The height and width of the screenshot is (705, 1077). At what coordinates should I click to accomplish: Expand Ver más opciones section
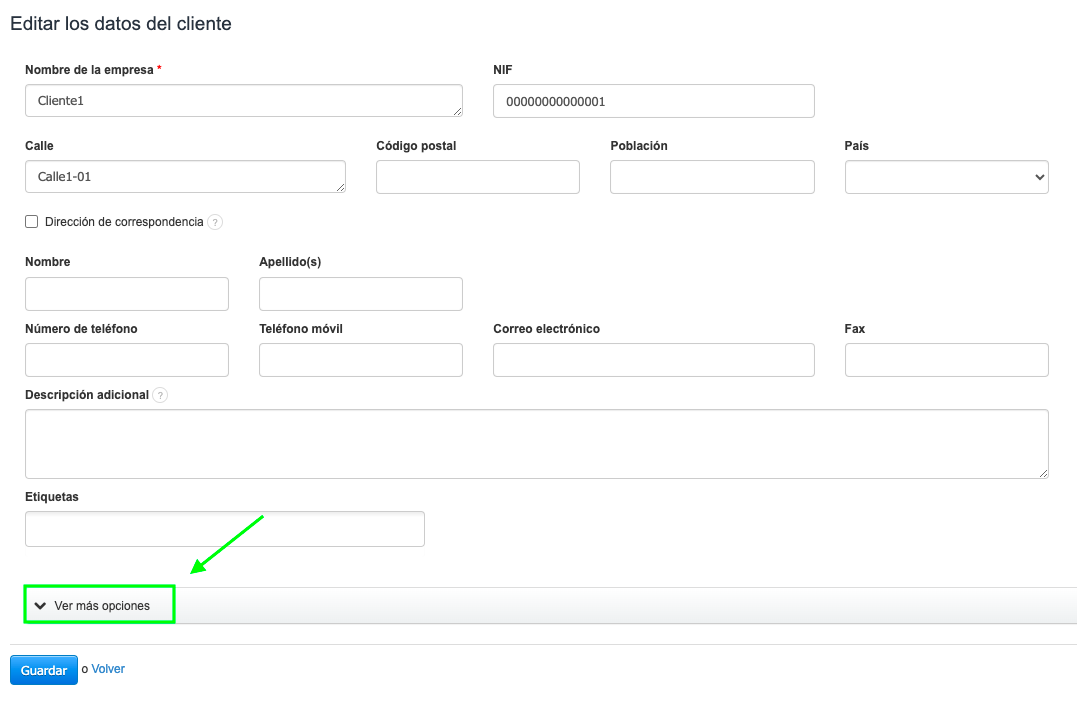pyautogui.click(x=101, y=606)
